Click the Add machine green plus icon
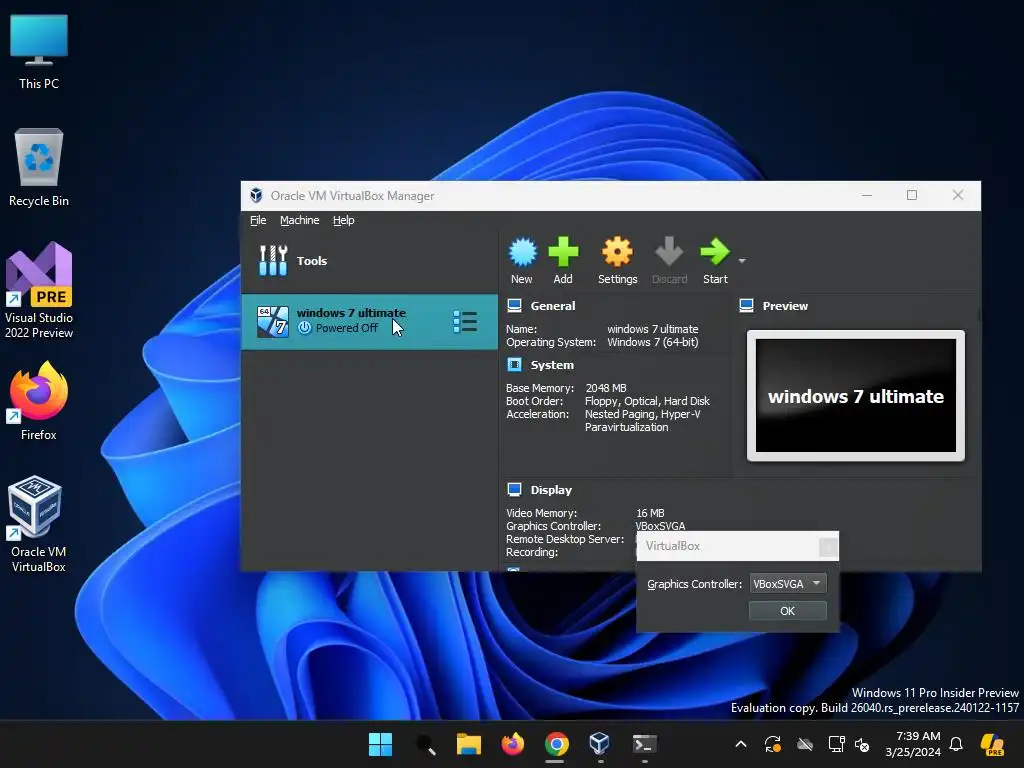Screen dimensions: 1024x768 coord(563,261)
